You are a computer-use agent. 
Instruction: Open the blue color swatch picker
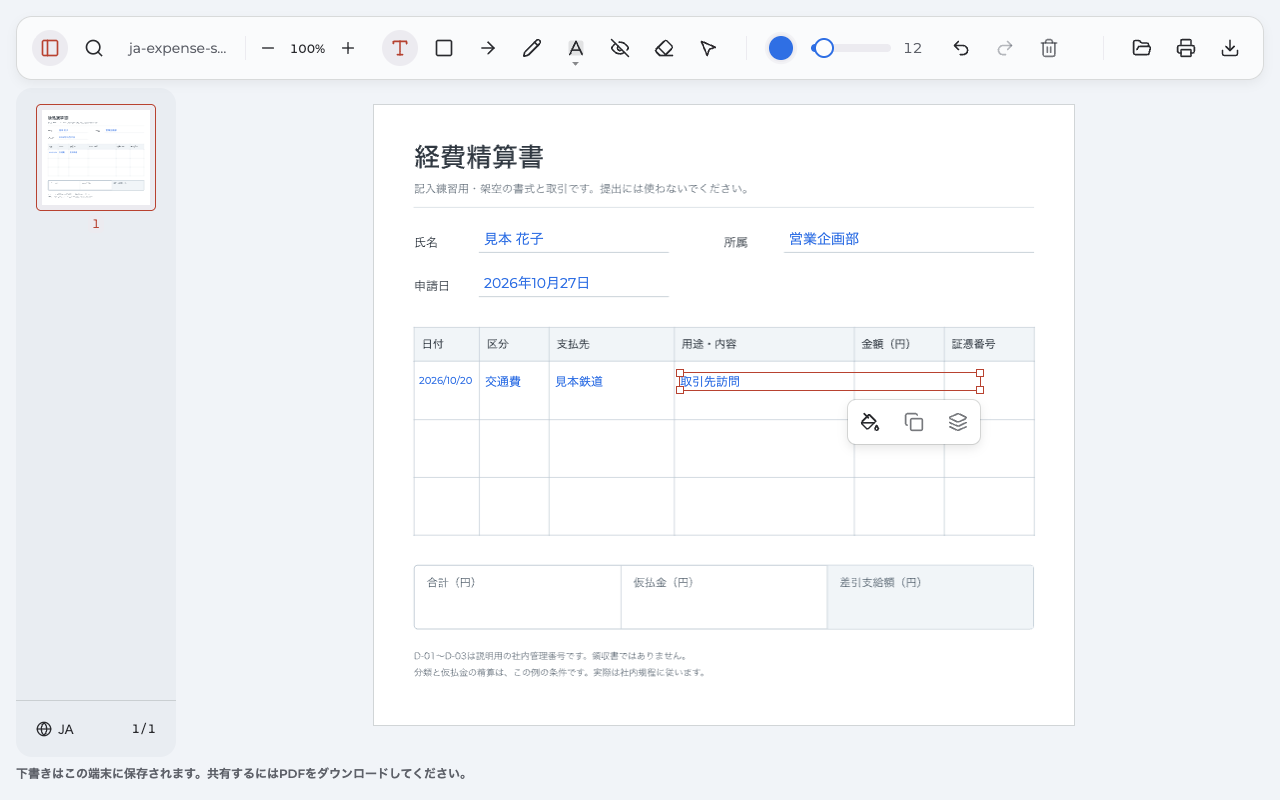(x=781, y=48)
